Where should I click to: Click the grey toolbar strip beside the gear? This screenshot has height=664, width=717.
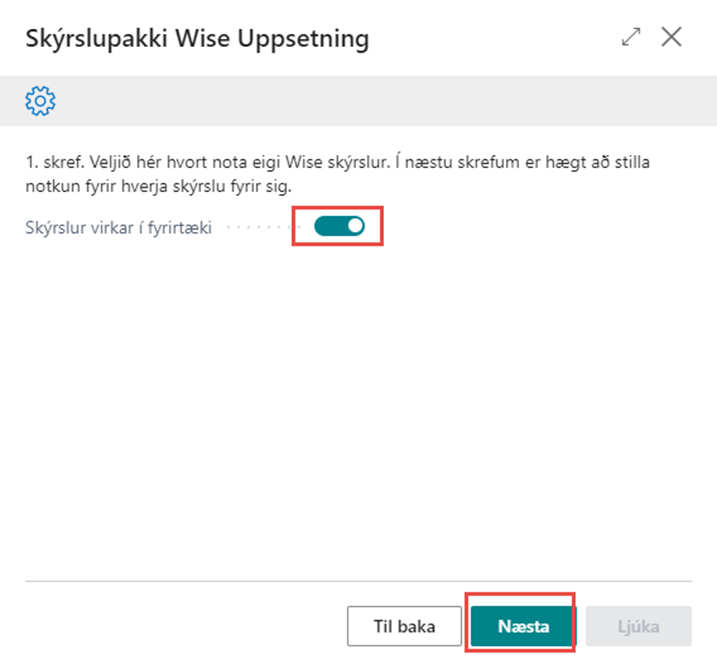click(380, 100)
